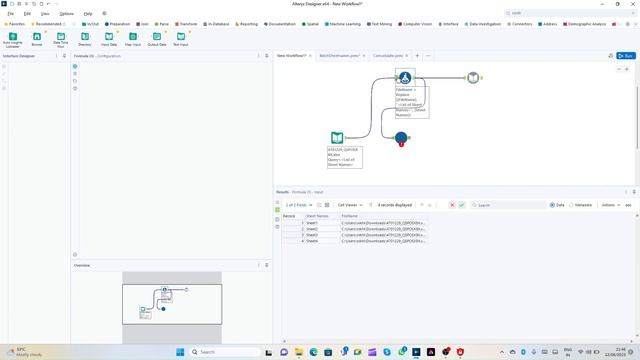Click the Sheet Names column header
Screen dimensions: 640x360
tap(322, 216)
